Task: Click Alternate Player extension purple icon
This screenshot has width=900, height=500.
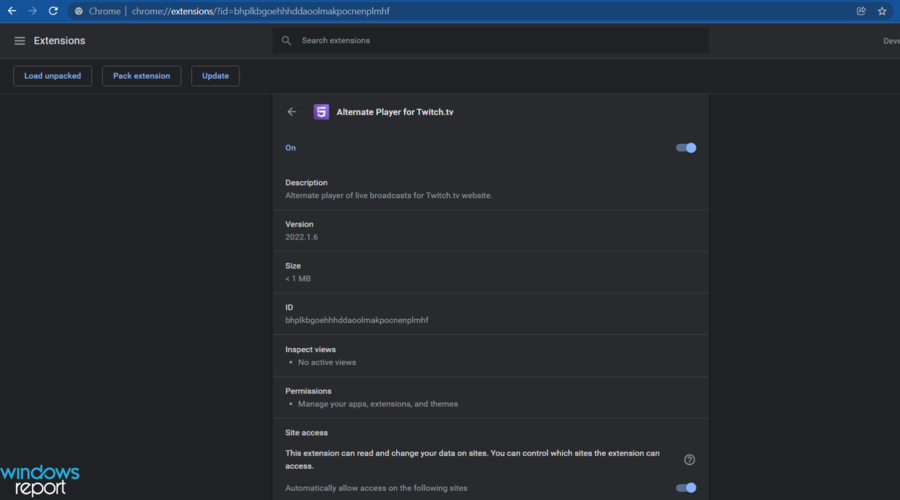Action: click(321, 112)
